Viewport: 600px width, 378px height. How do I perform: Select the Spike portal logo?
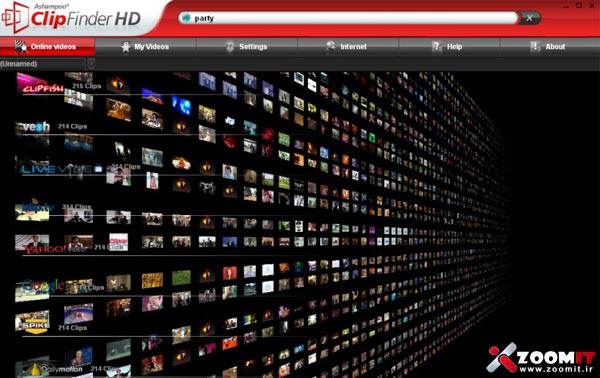coord(33,322)
